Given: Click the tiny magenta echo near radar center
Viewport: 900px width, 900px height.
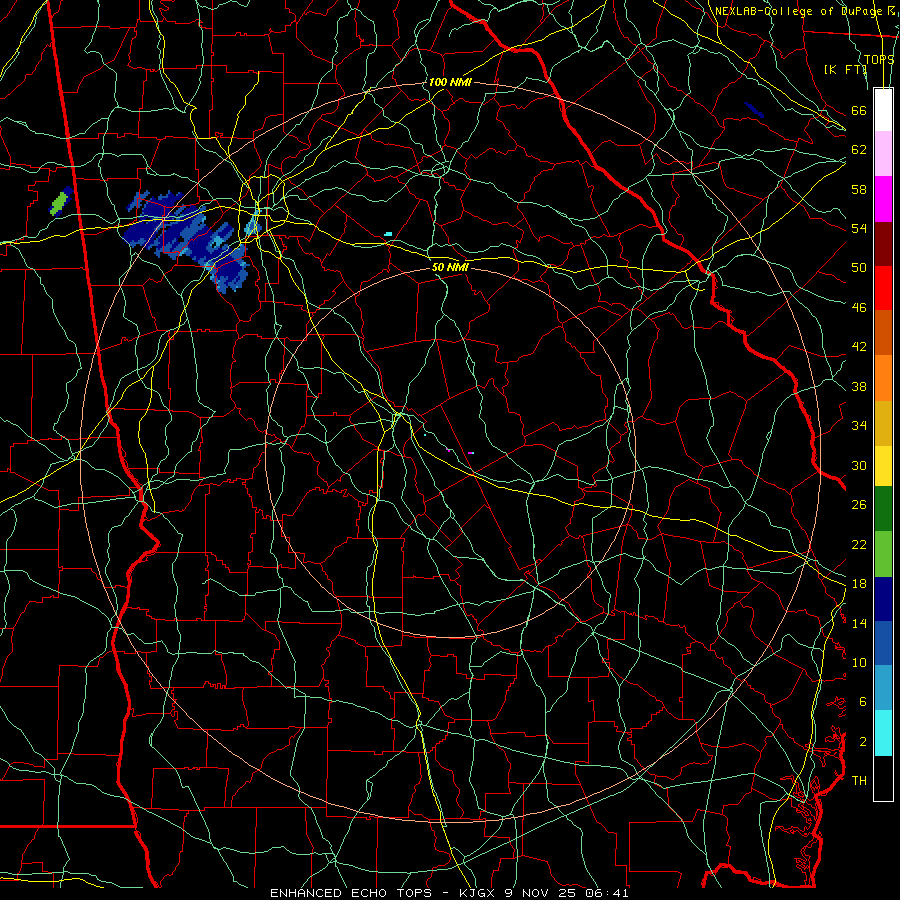Looking at the screenshot, I should [x=471, y=453].
